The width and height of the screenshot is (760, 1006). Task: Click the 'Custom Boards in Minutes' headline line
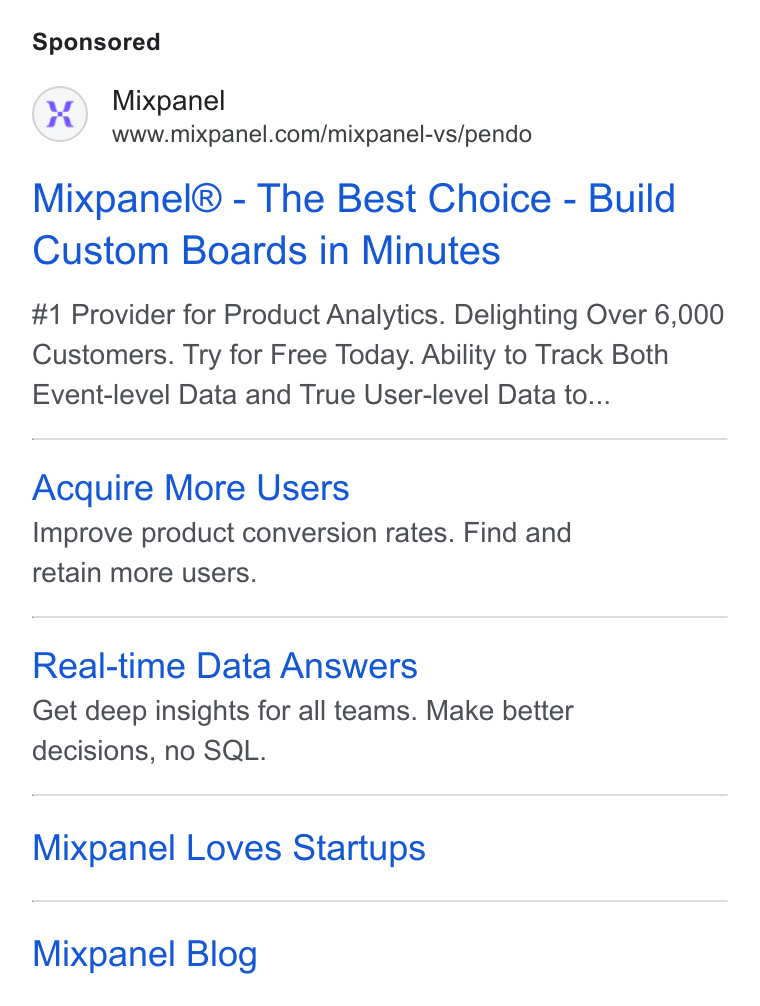click(266, 250)
